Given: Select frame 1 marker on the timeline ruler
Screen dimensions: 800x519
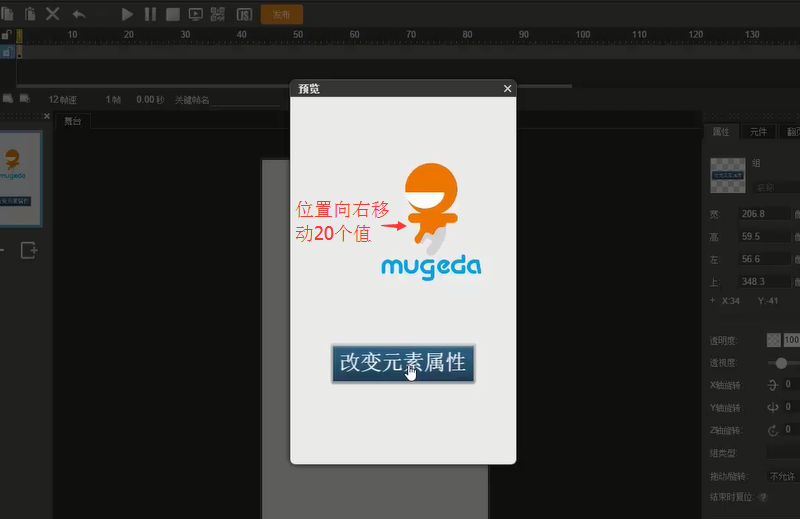Looking at the screenshot, I should tap(19, 35).
